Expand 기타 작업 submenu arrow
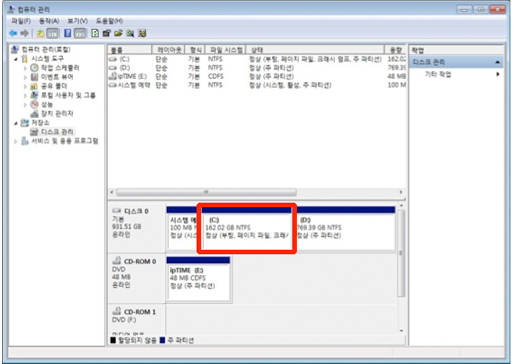The width and height of the screenshot is (514, 364). point(498,74)
